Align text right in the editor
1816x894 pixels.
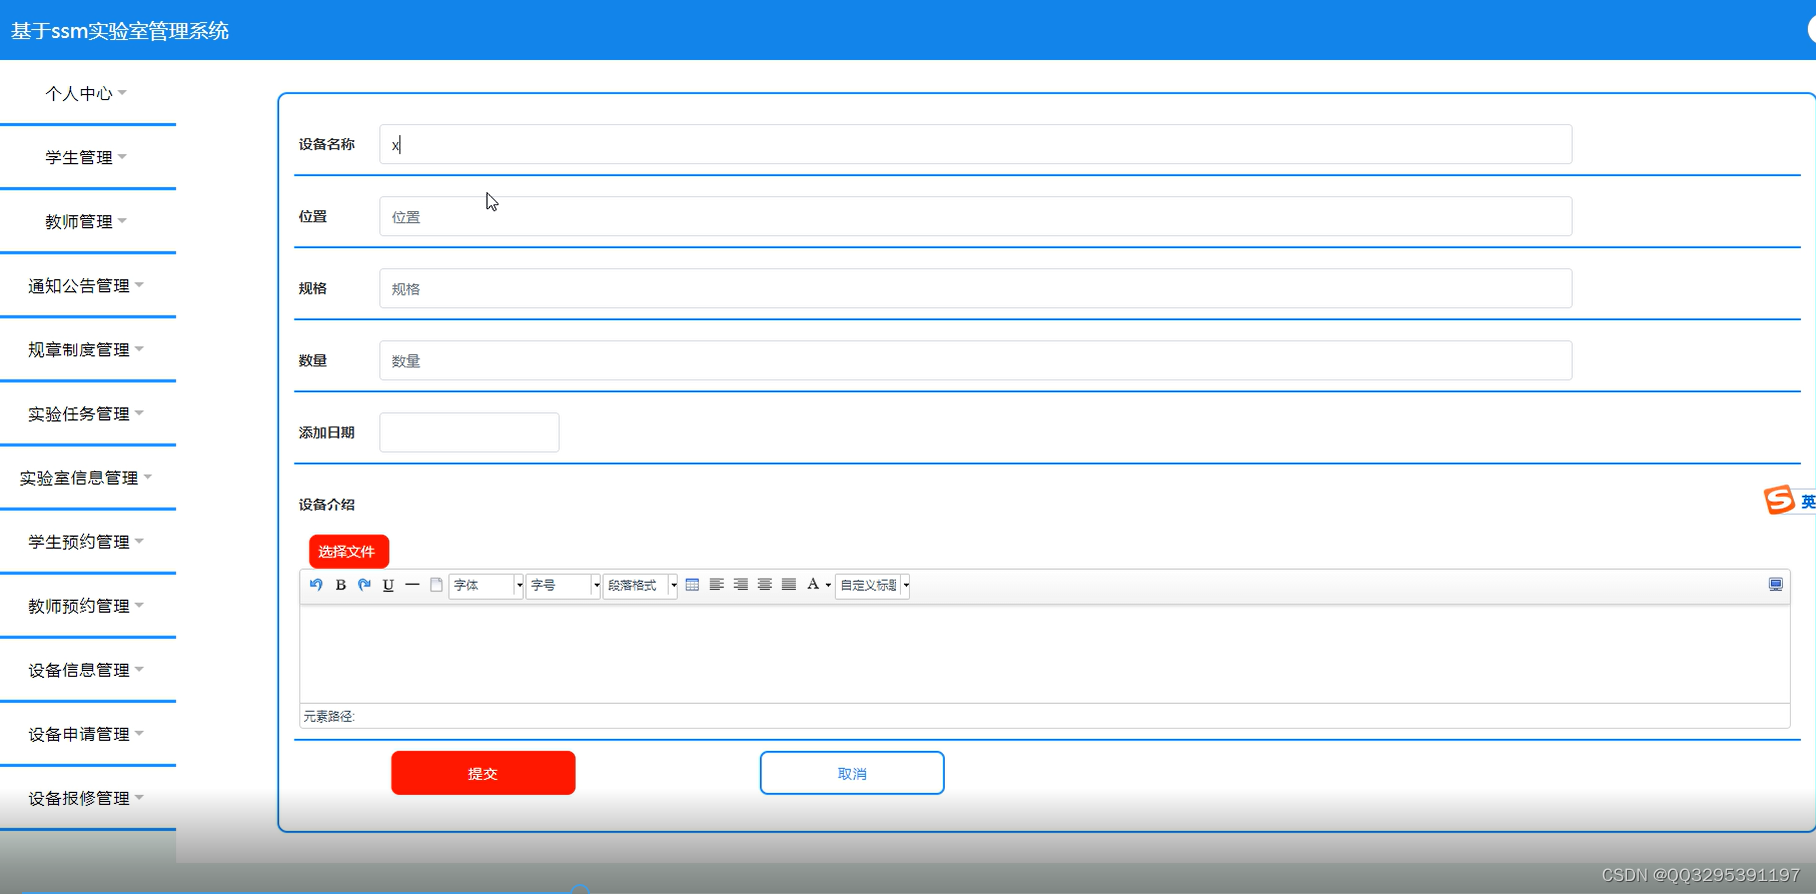(740, 585)
